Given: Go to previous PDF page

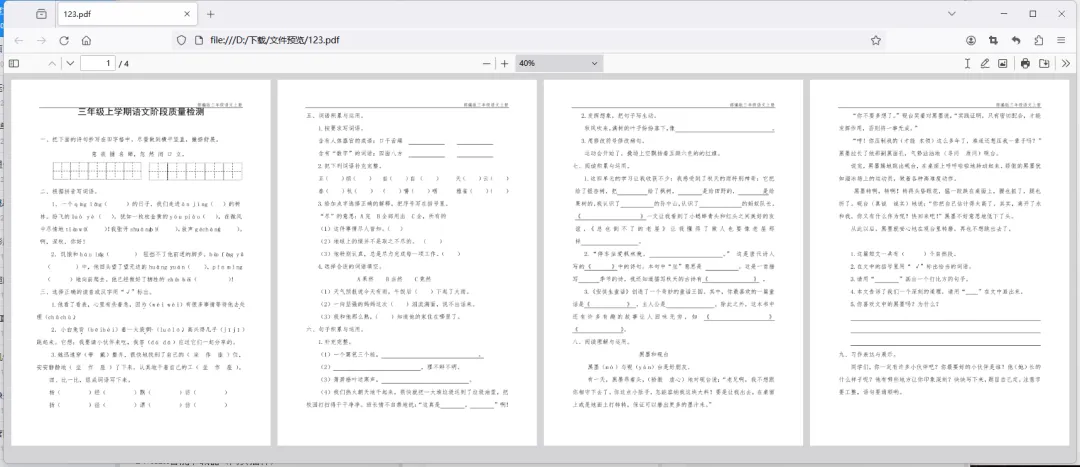Looking at the screenshot, I should click(x=52, y=63).
